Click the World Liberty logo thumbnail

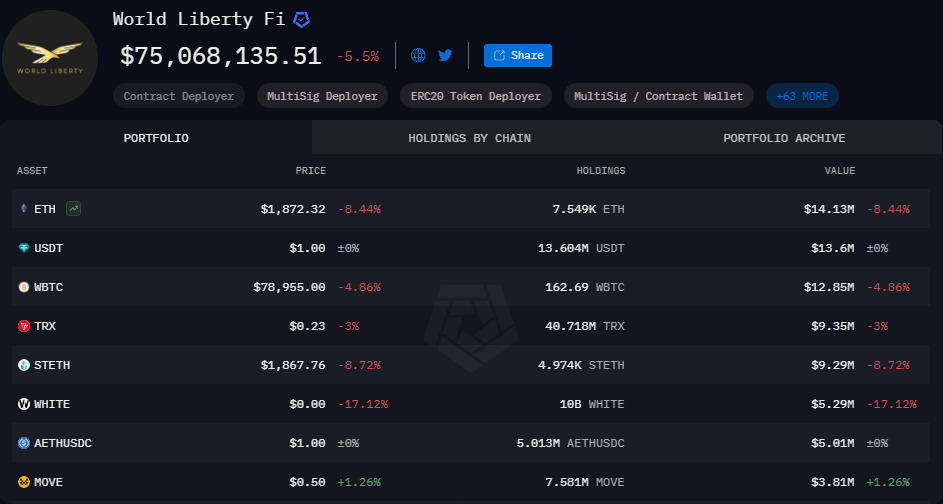tap(50, 58)
